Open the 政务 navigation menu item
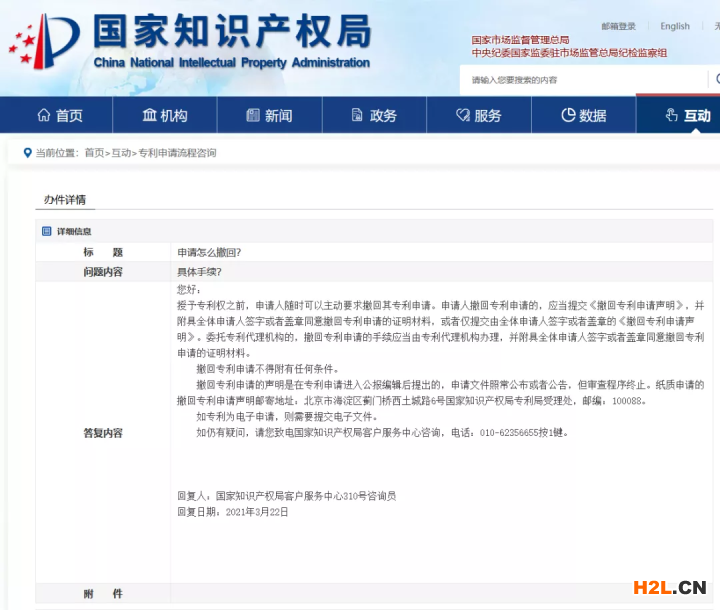 tap(374, 115)
